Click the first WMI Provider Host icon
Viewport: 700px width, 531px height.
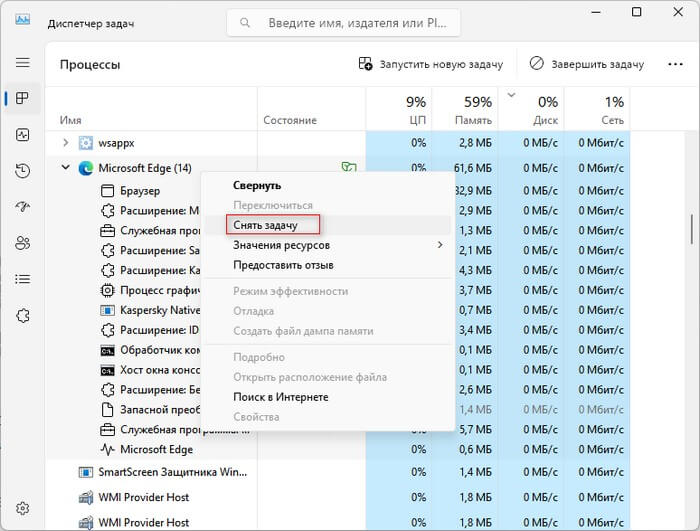coord(85,498)
